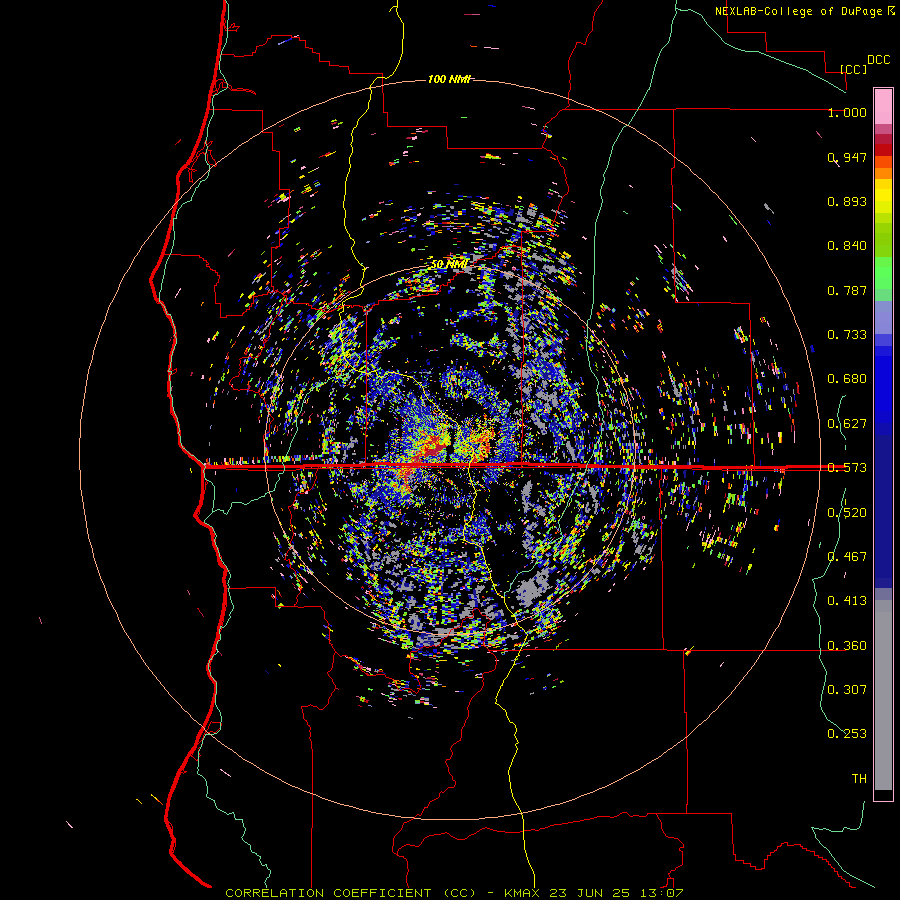
Task: Click the NEXLAB-College of DuPage label
Action: point(799,11)
